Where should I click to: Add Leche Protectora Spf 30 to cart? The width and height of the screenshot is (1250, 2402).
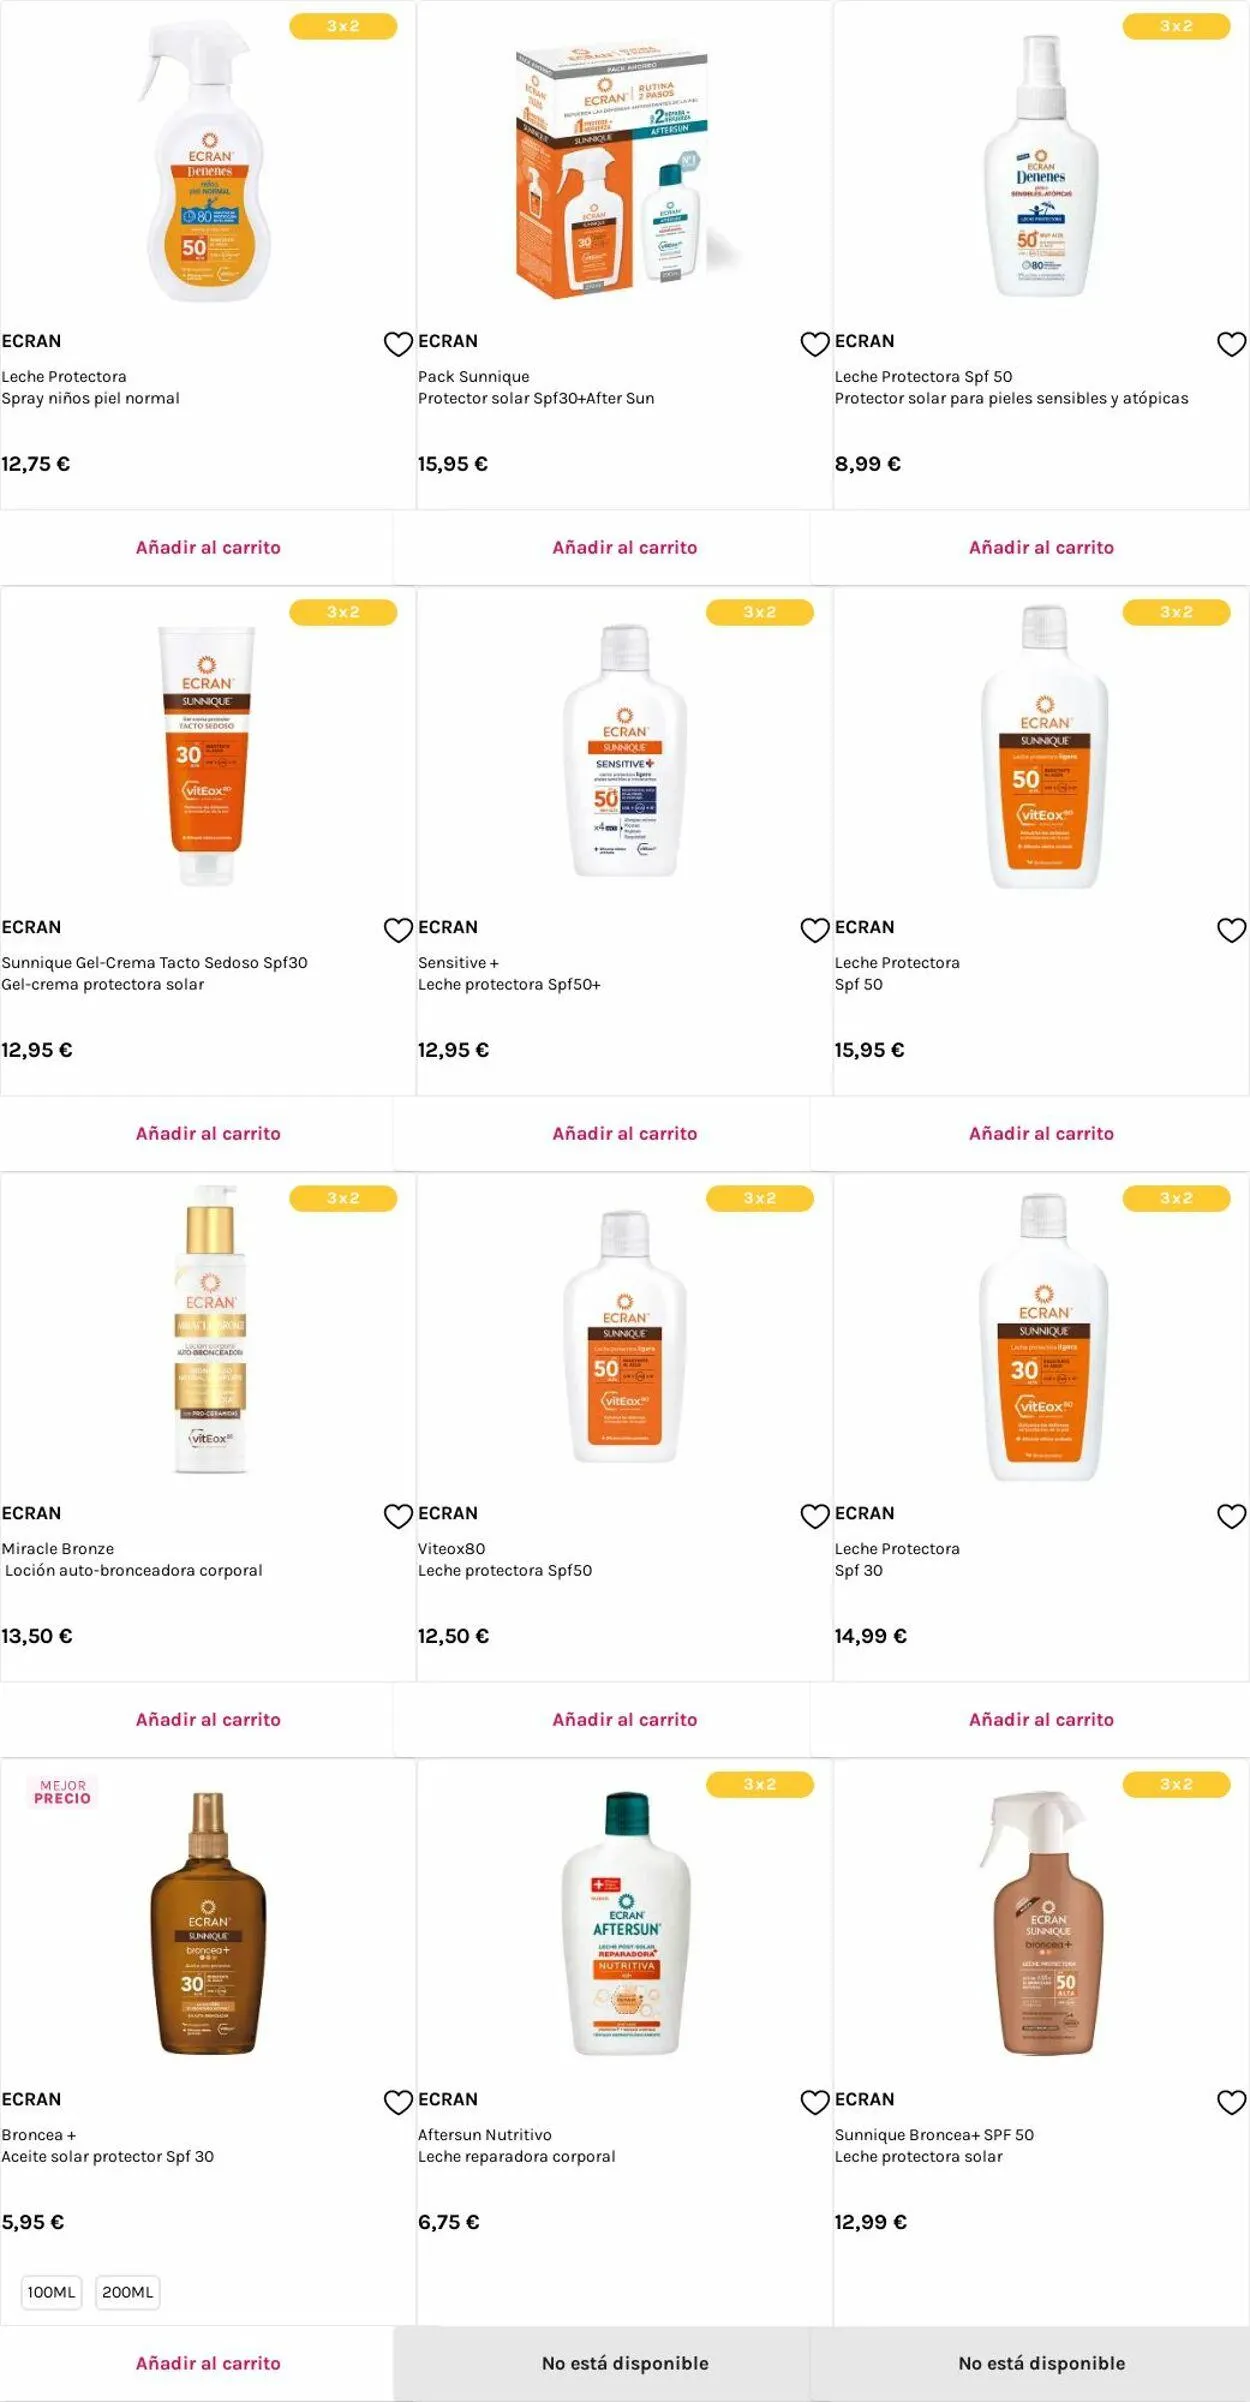1041,1720
